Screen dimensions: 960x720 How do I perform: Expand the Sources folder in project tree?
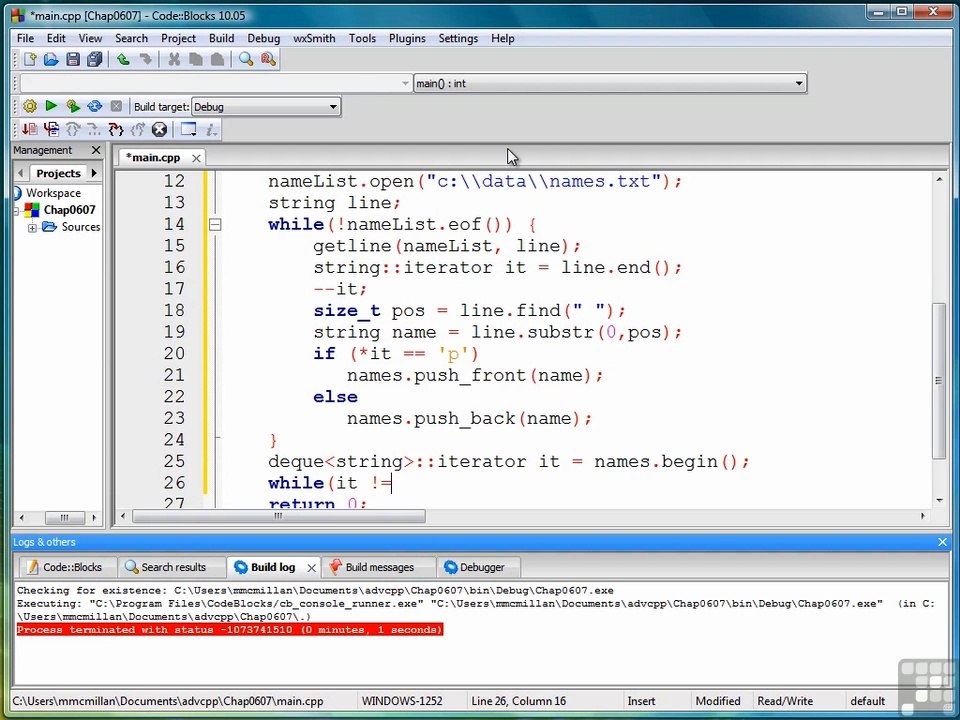32,228
